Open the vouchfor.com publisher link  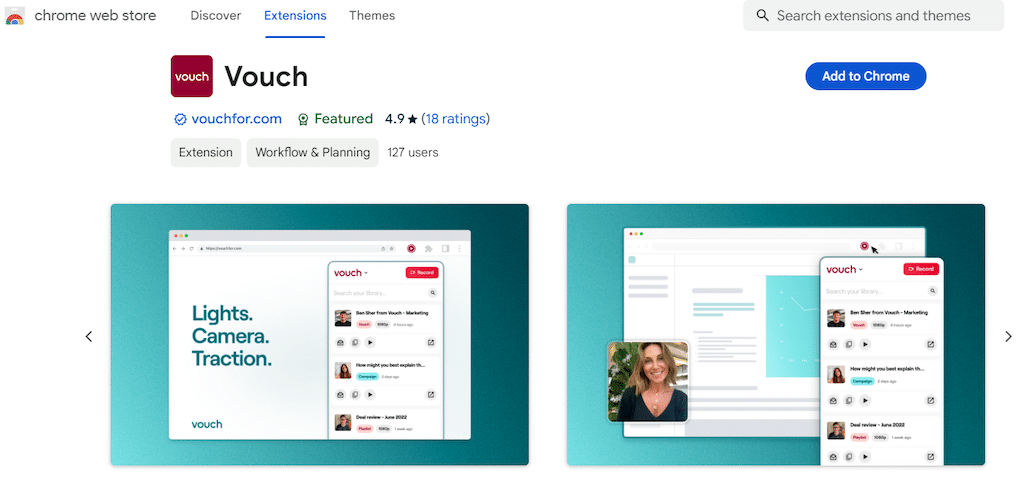(236, 119)
